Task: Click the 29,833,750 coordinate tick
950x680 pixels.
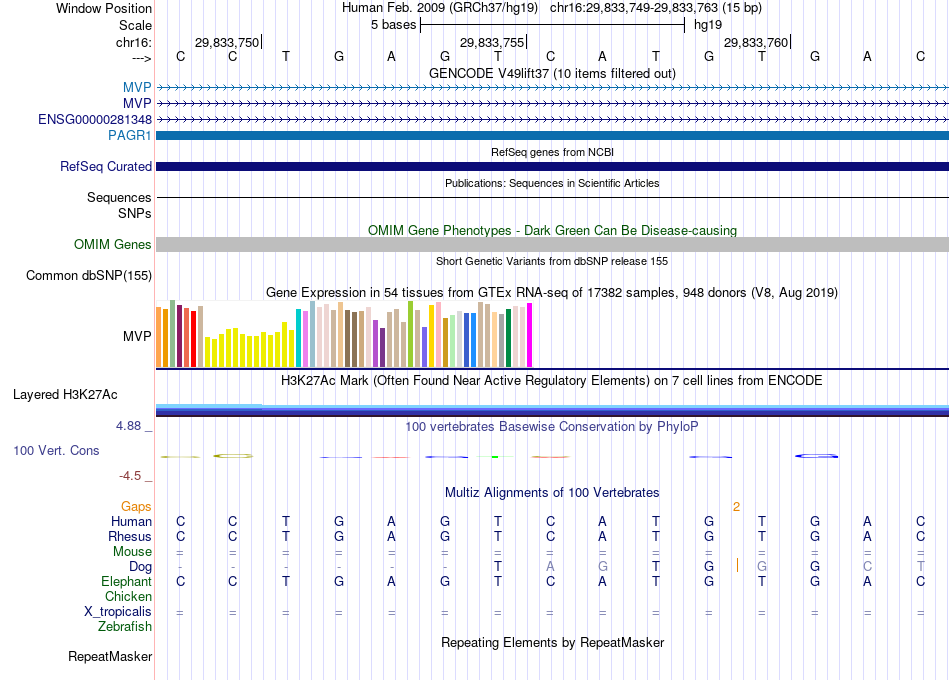Action: point(227,42)
